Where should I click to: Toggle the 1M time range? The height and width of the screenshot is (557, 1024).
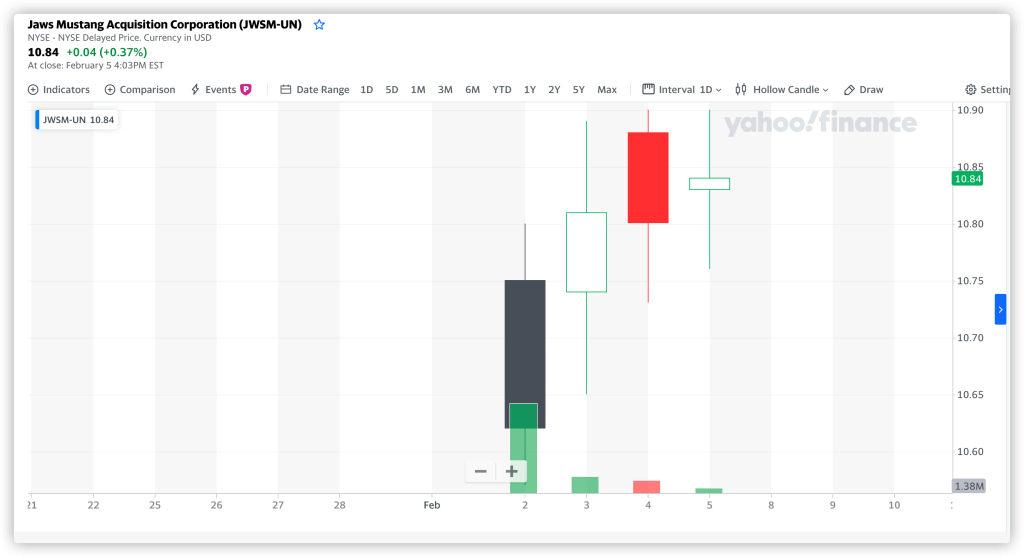(418, 90)
